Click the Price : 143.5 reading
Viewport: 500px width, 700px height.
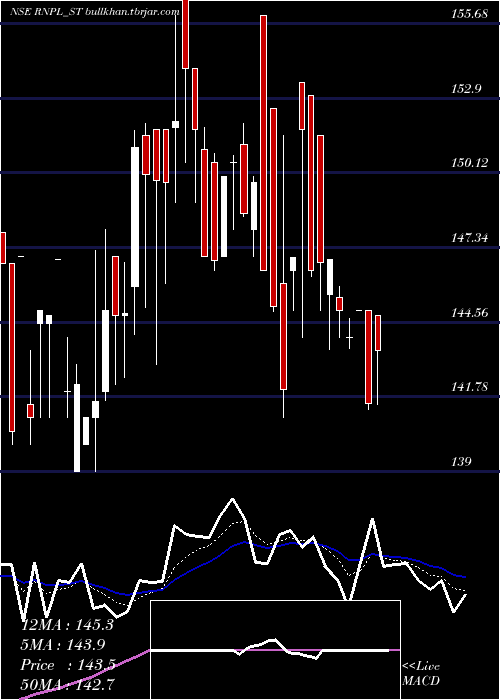(68, 665)
